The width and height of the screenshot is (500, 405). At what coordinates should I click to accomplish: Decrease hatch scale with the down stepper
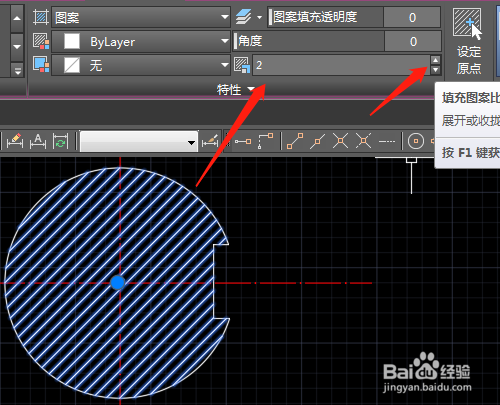click(435, 70)
